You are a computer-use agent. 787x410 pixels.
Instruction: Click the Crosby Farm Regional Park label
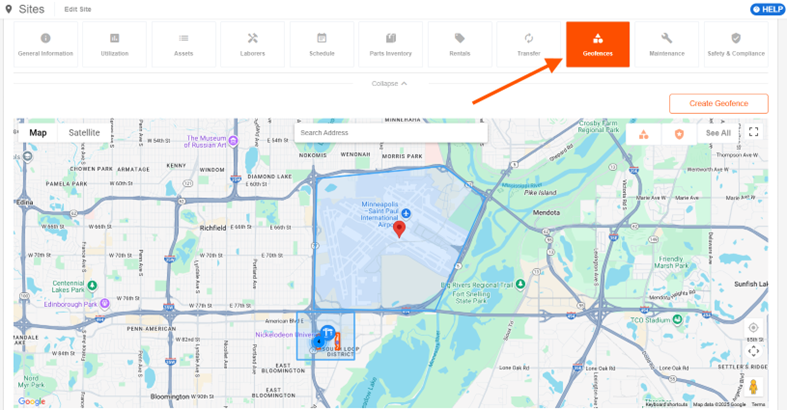point(598,126)
